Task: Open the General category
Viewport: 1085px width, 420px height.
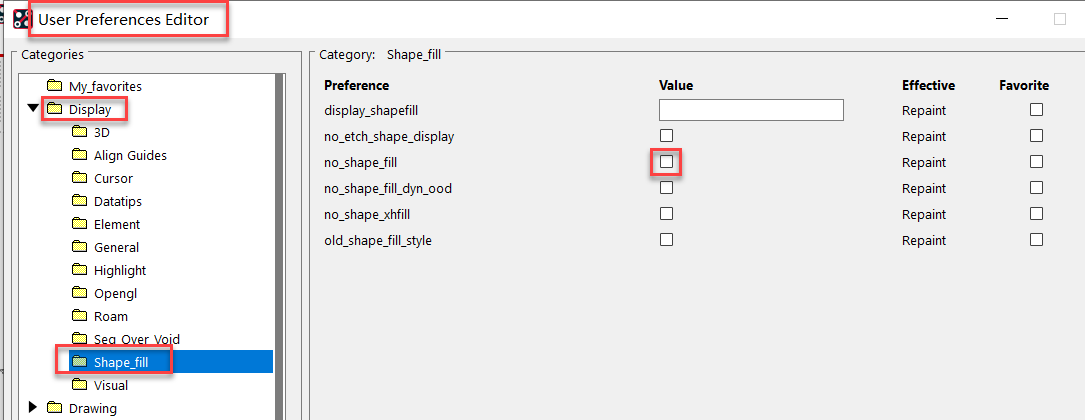Action: coord(116,247)
